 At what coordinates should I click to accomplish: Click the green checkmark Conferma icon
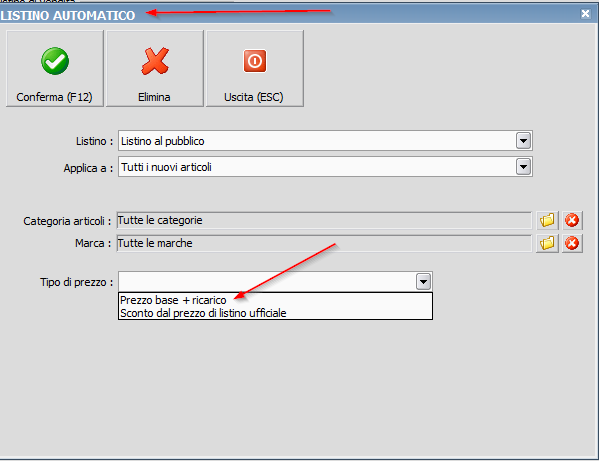tap(55, 61)
